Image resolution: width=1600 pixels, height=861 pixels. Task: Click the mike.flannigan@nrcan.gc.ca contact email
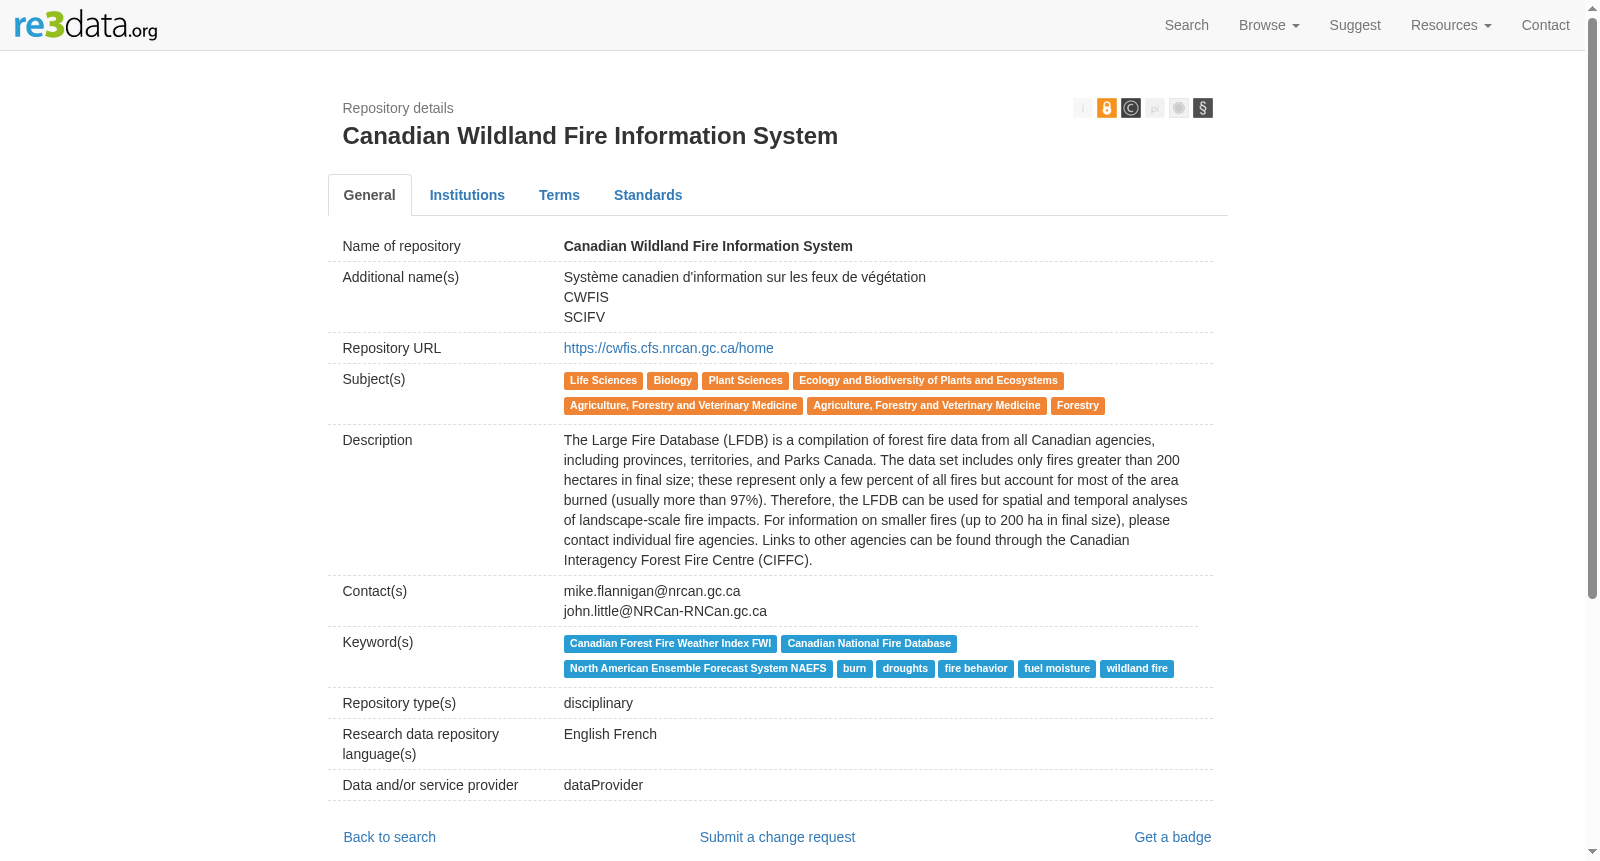652,591
